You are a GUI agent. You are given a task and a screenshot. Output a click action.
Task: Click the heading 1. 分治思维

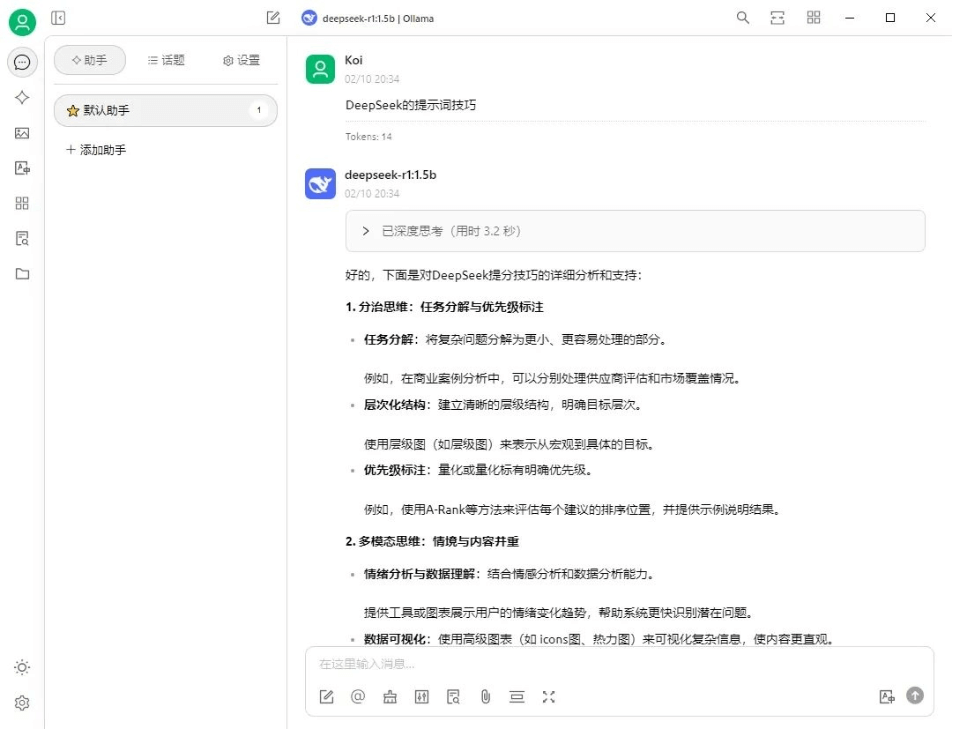point(444,307)
